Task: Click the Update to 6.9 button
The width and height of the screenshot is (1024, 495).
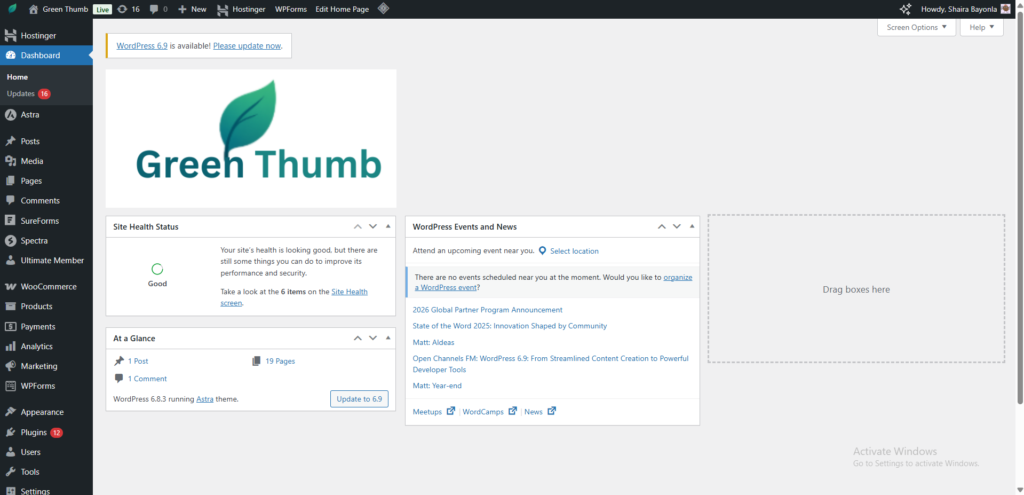Action: pos(359,399)
